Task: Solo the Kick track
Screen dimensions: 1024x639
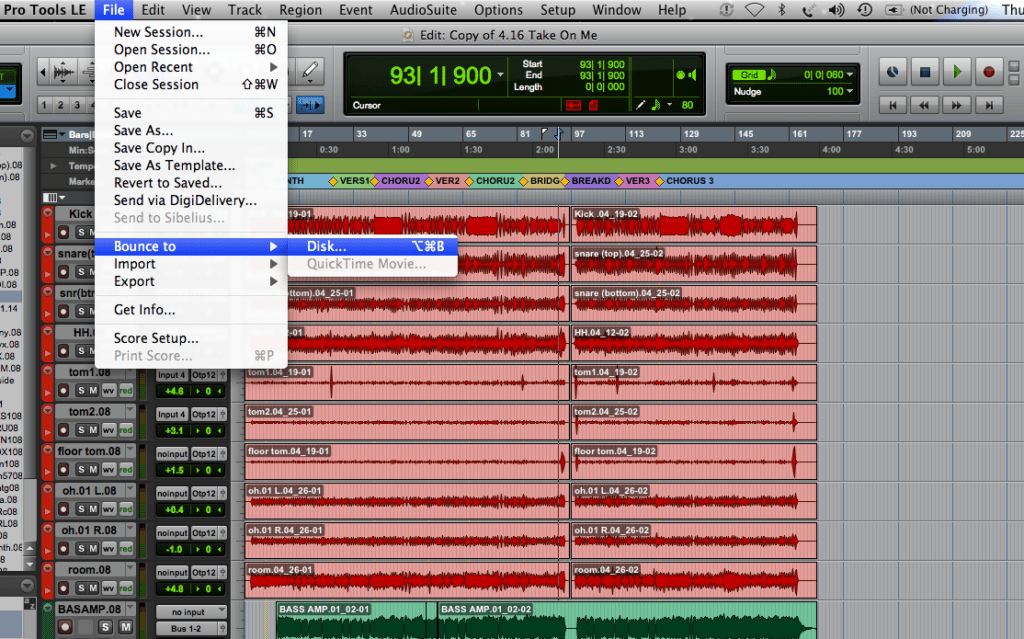Action: tap(82, 230)
